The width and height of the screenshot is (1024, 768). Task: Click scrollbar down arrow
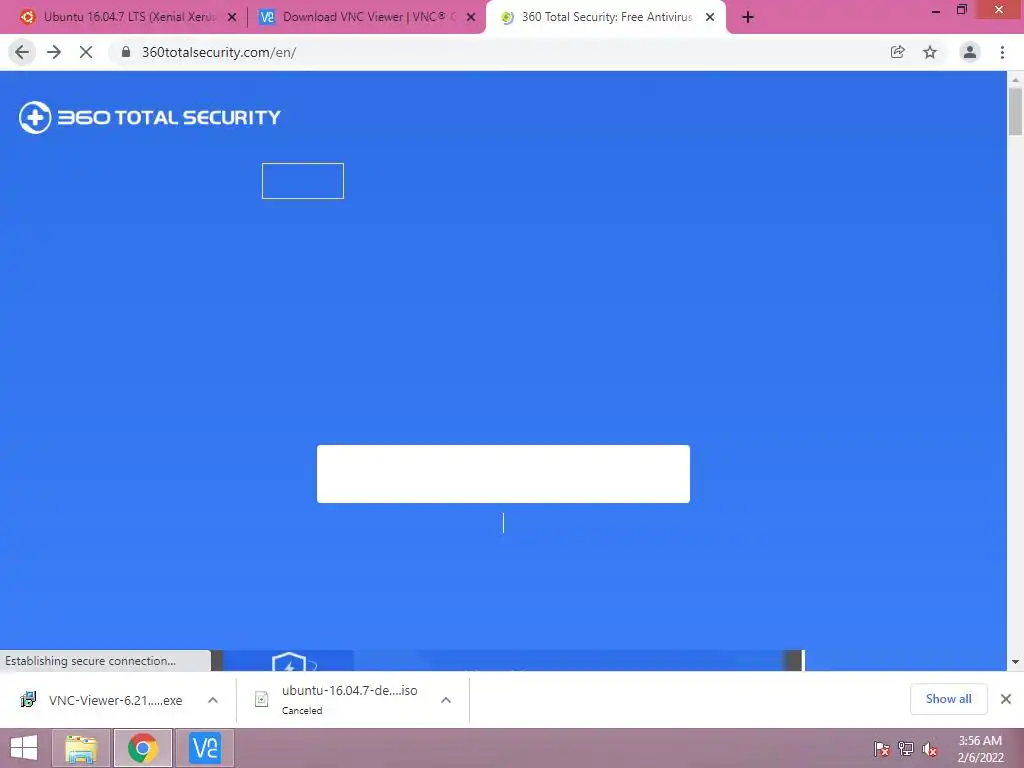coord(1015,662)
